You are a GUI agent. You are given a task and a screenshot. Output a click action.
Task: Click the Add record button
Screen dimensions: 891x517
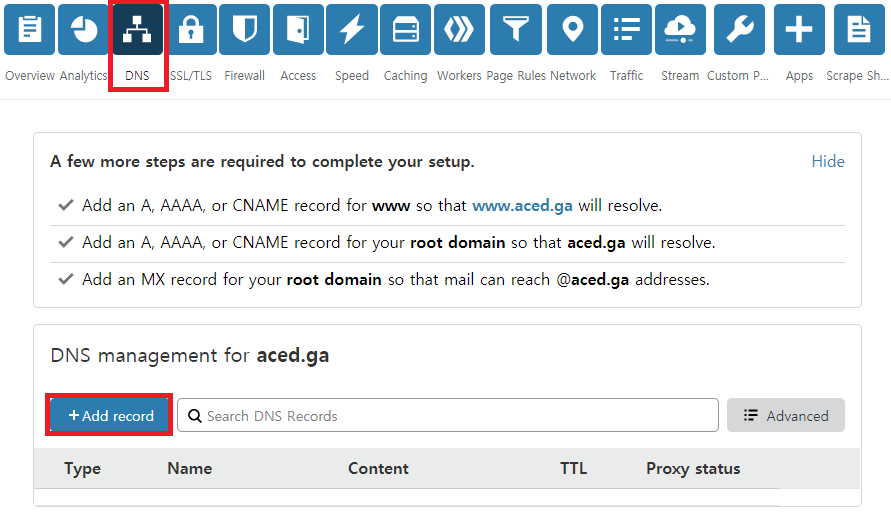pos(109,415)
